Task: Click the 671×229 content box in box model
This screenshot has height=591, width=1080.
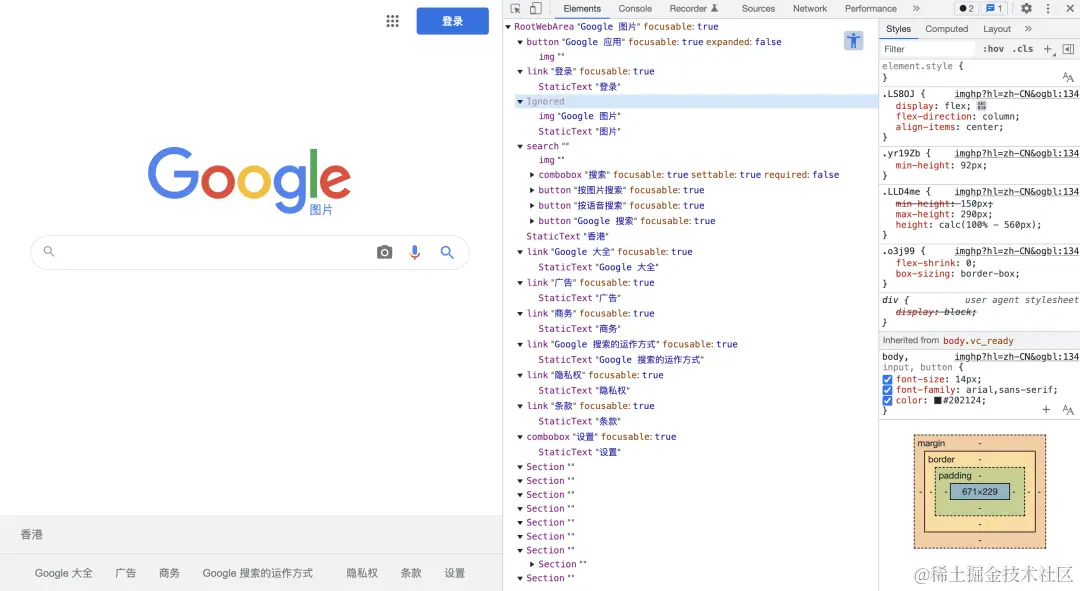Action: pos(979,492)
